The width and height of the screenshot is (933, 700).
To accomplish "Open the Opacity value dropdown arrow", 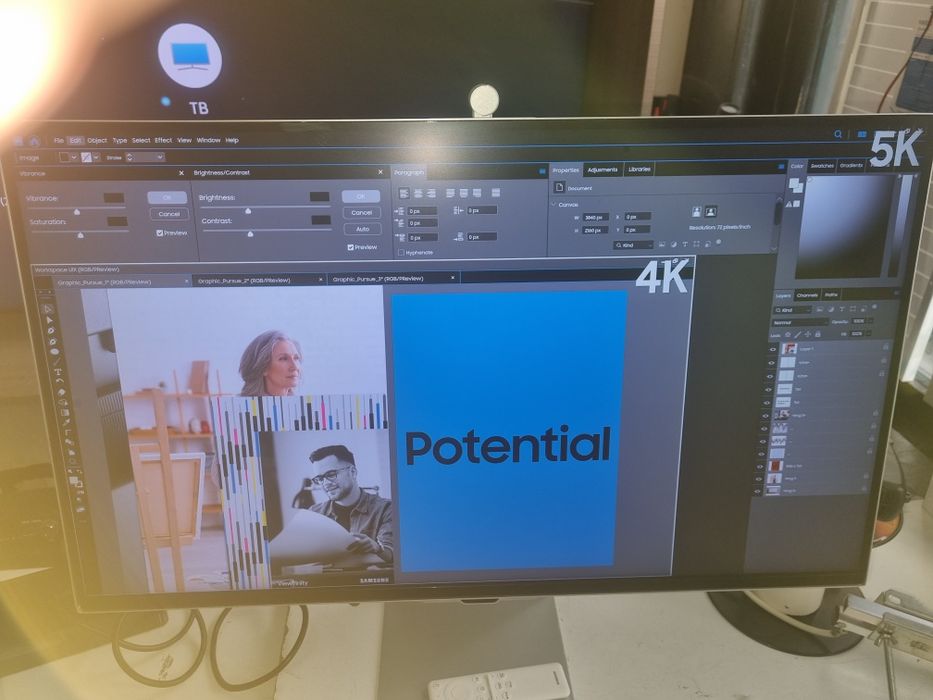I will coord(870,321).
